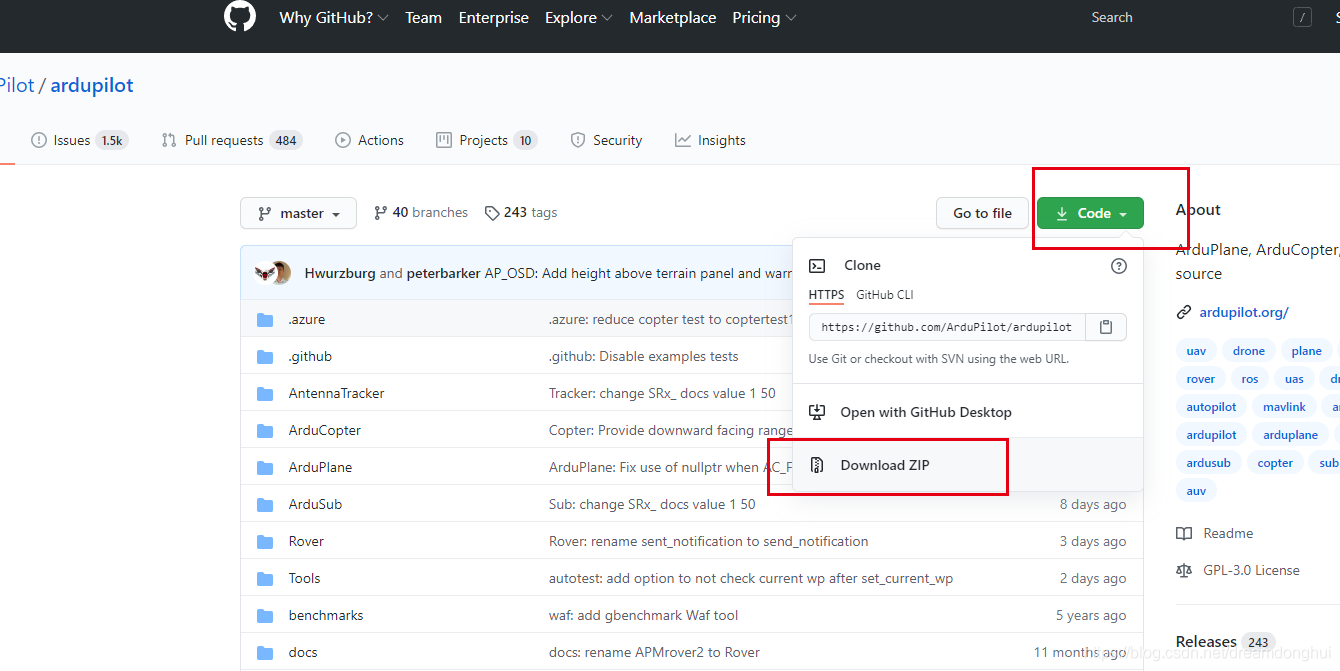Screen dimensions: 1340x671
Task: Click the peterbarker author name
Action: [443, 273]
